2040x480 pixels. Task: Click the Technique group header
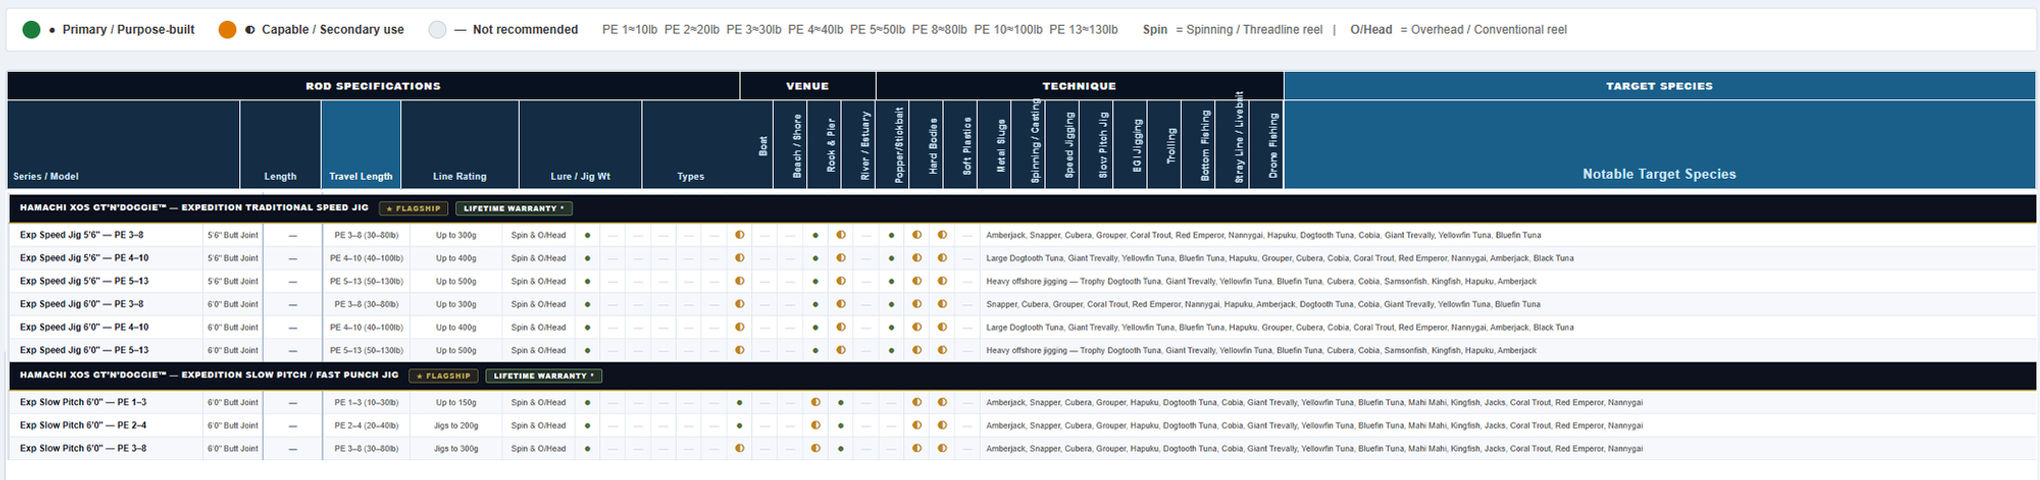click(x=1080, y=86)
